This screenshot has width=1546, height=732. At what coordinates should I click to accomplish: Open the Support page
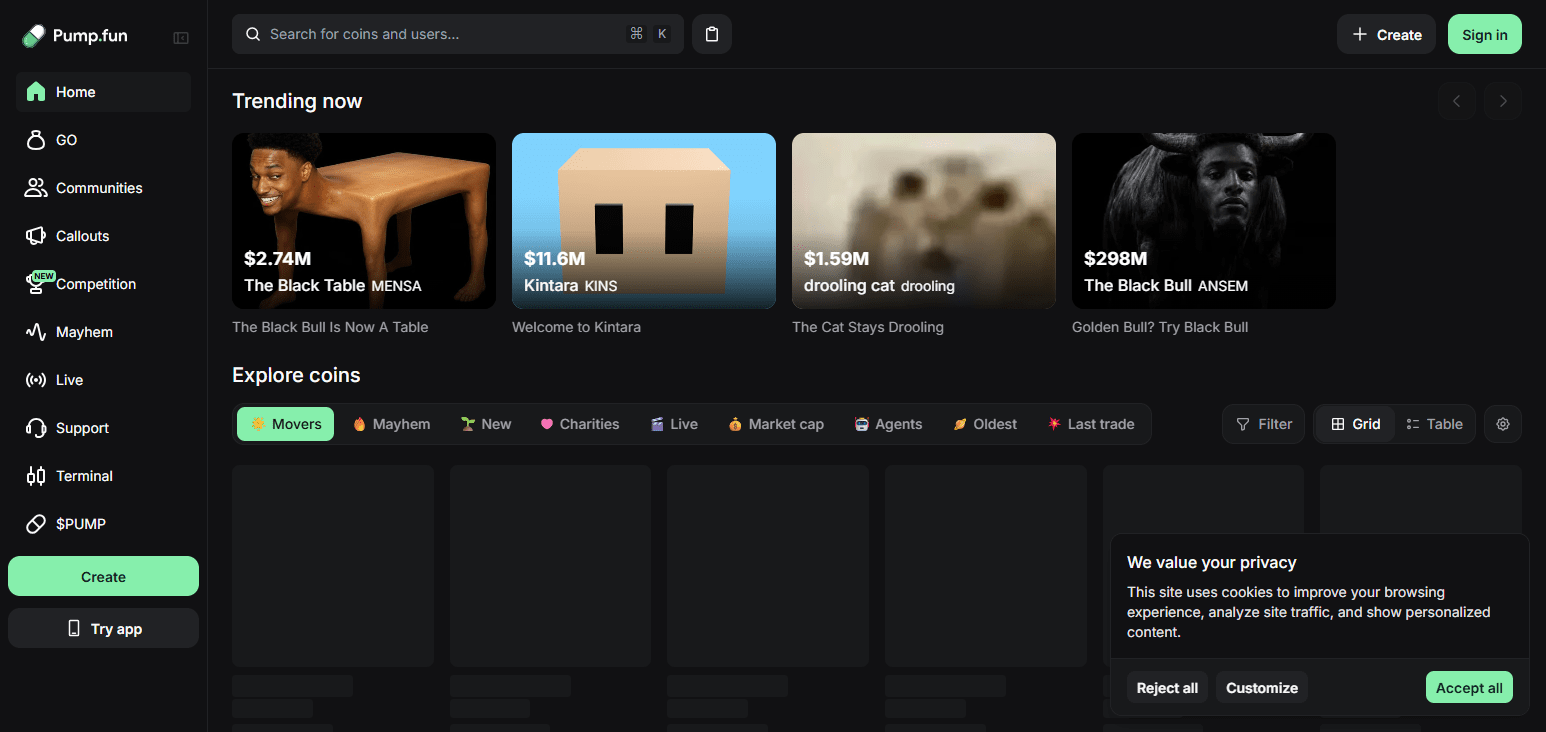pyautogui.click(x=103, y=428)
